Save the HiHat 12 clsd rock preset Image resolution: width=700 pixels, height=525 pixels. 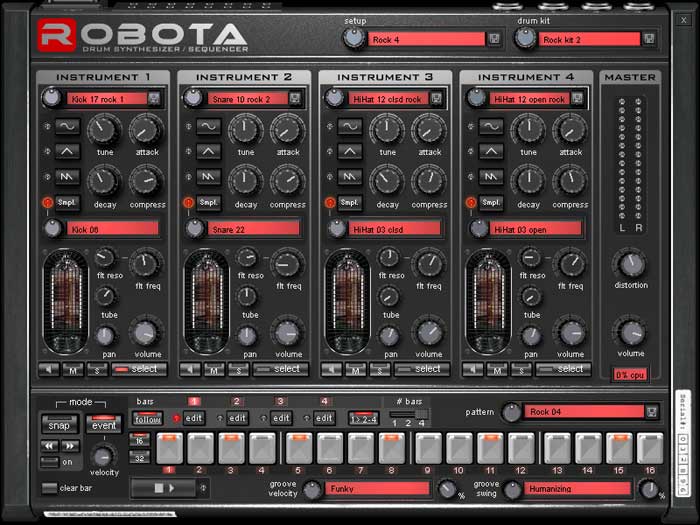pos(437,99)
